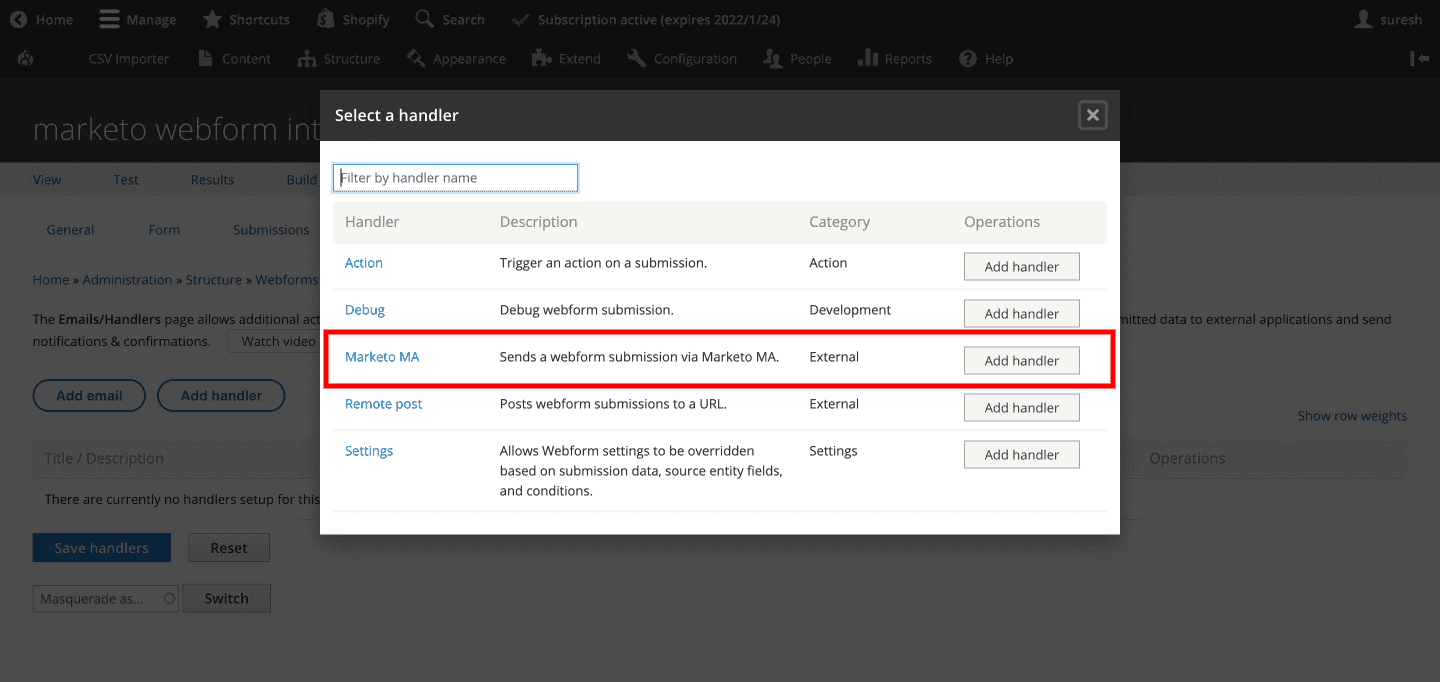The height and width of the screenshot is (682, 1440).
Task: Focus the Filter by handler name field
Action: (x=455, y=178)
